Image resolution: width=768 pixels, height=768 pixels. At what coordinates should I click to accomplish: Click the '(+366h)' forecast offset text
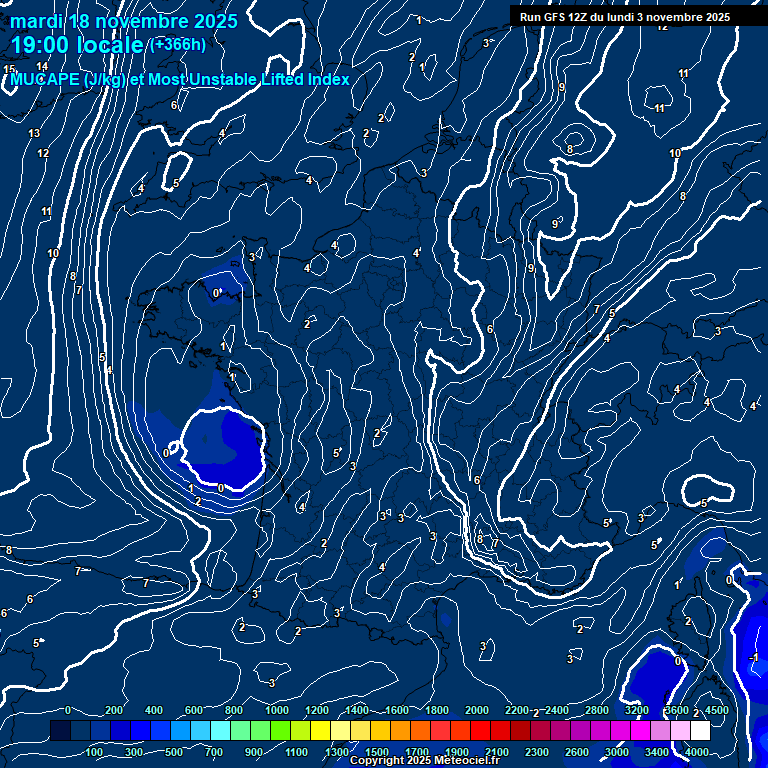(x=178, y=45)
